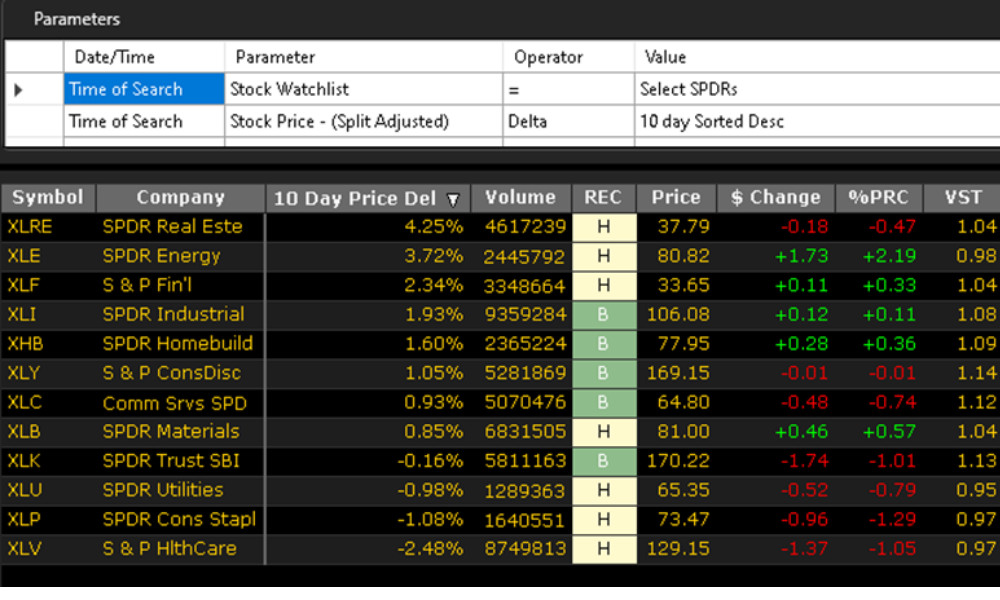Screen dimensions: 1000x600
Task: Click the Parameters panel title
Action: coord(77,19)
